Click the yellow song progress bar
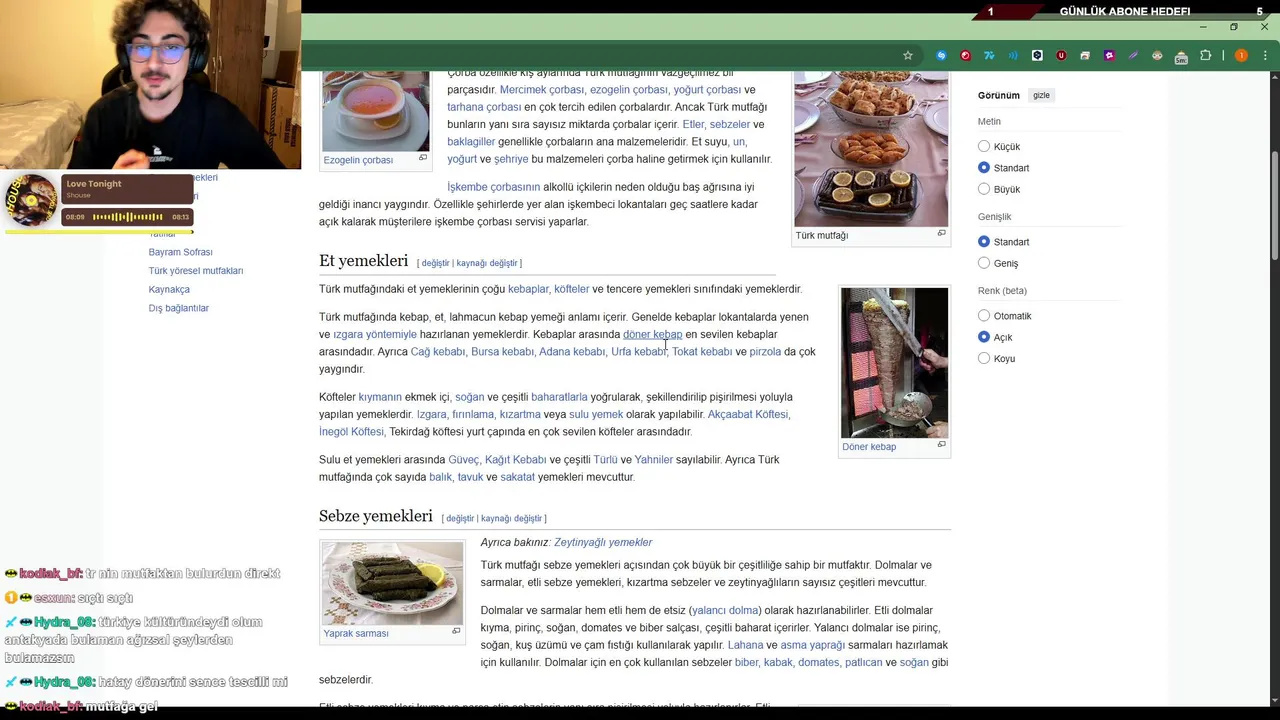 (98, 232)
